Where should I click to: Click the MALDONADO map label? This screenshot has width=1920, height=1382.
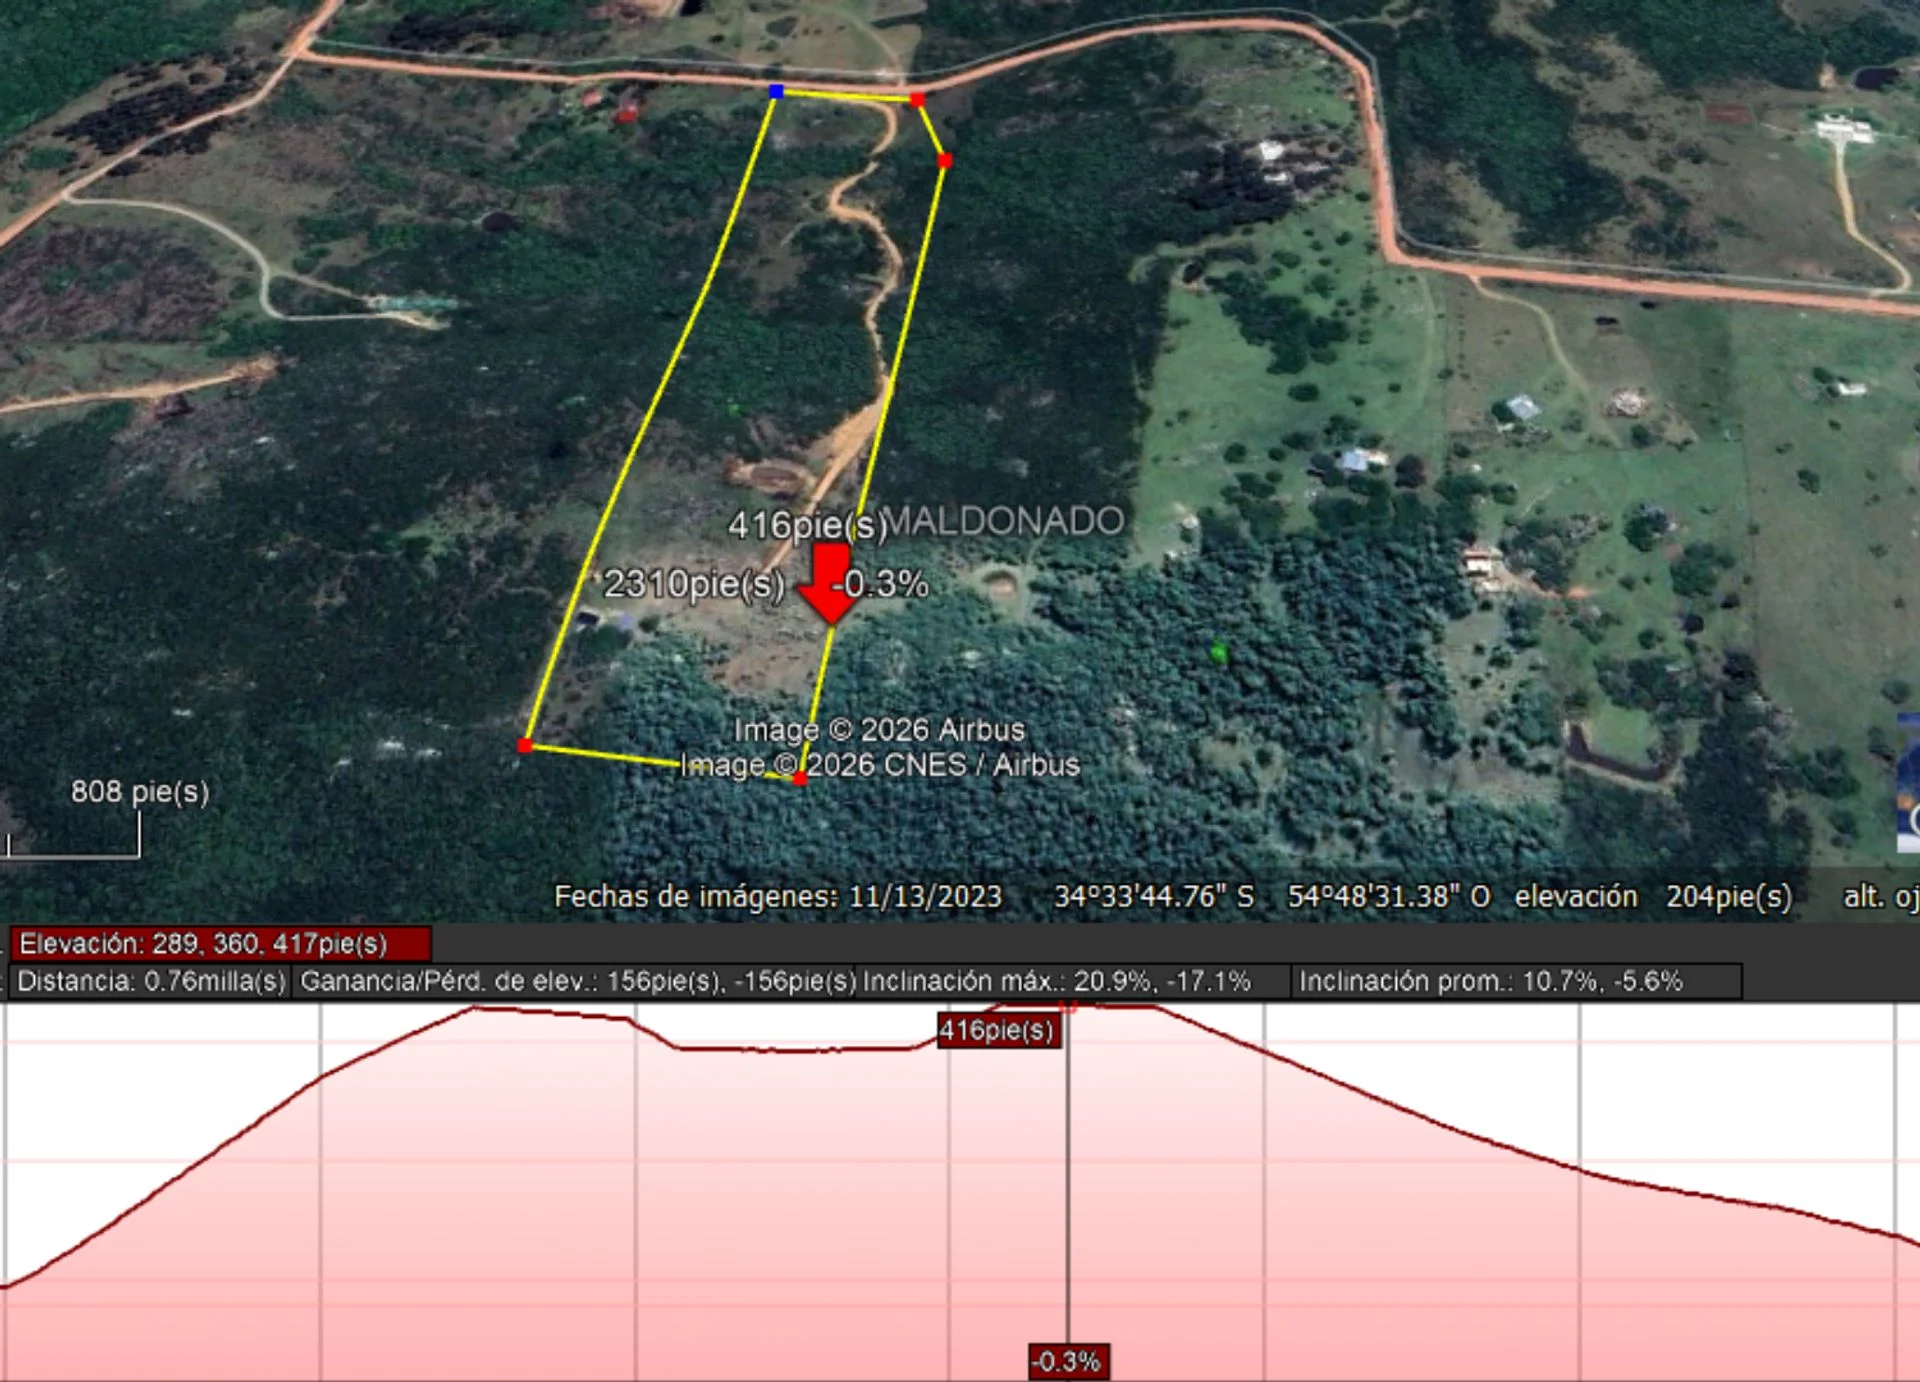point(1005,521)
